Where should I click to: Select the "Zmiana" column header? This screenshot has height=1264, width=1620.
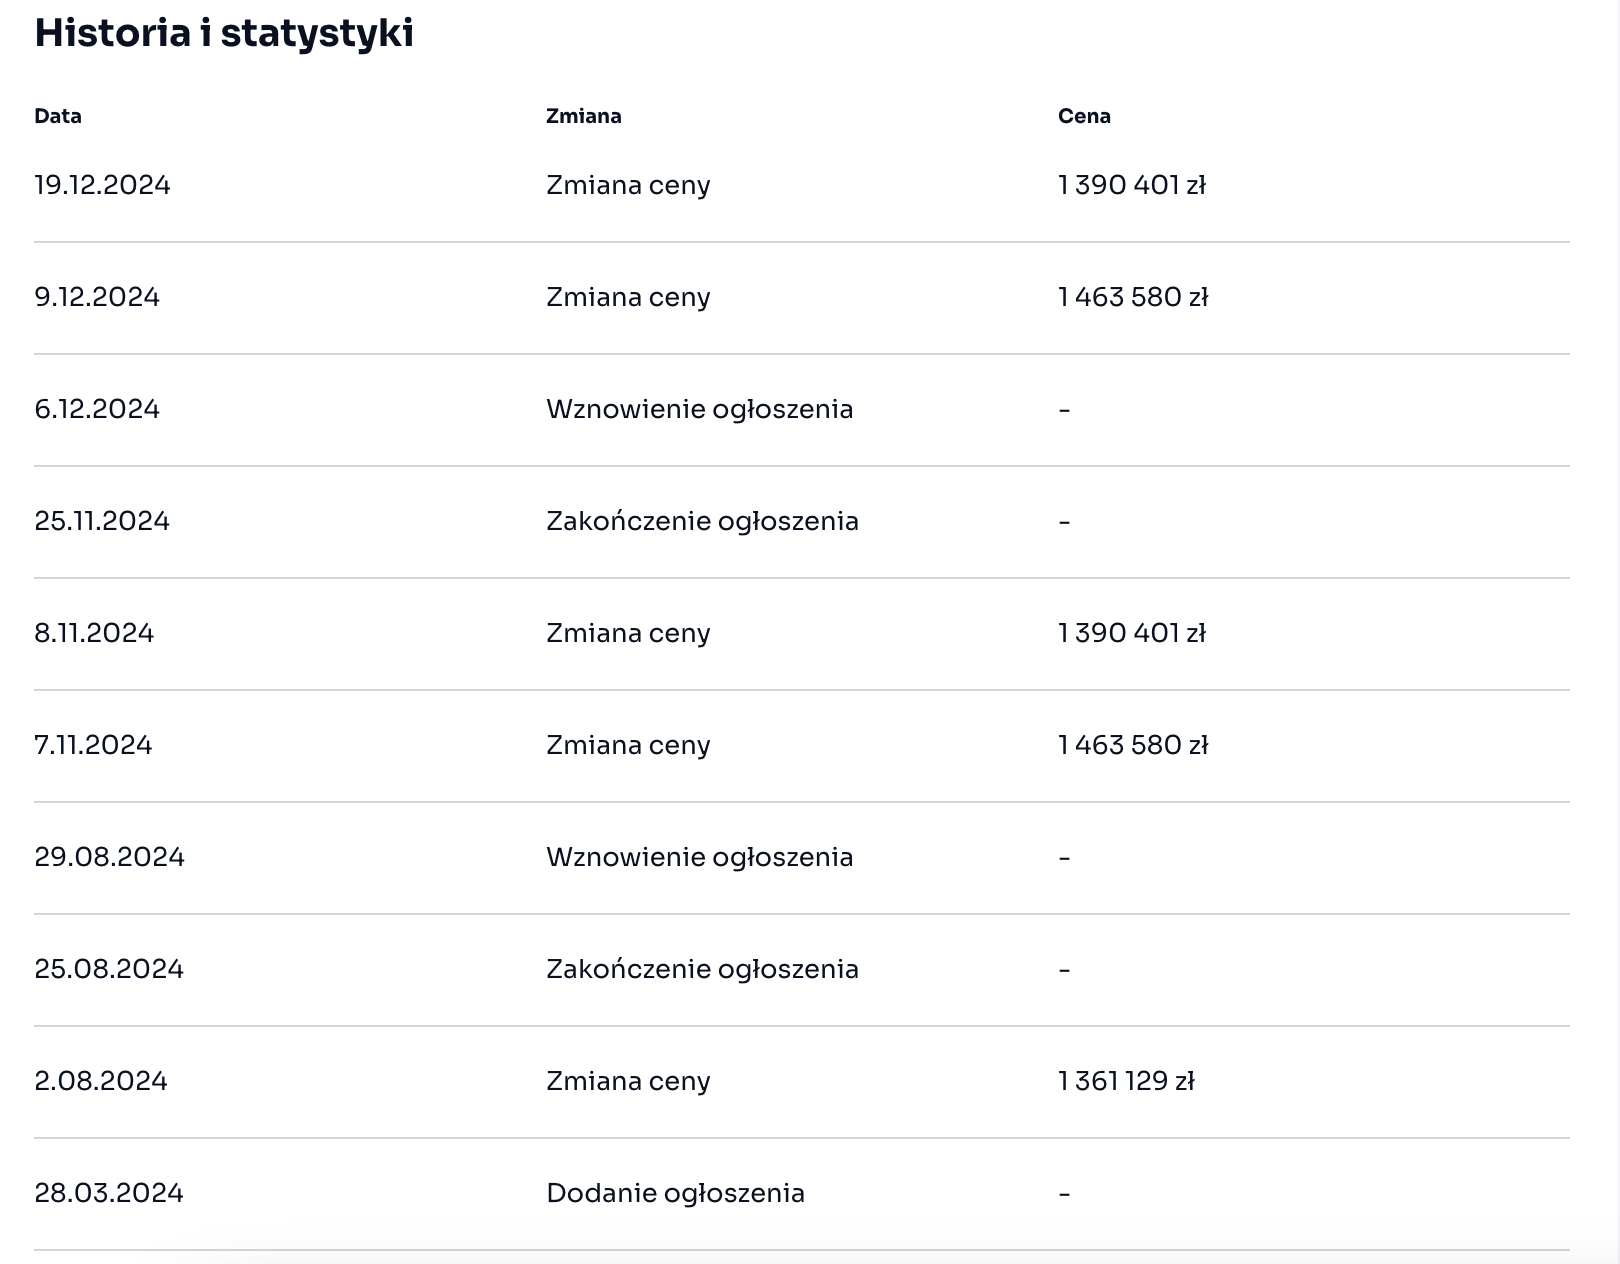click(x=584, y=116)
